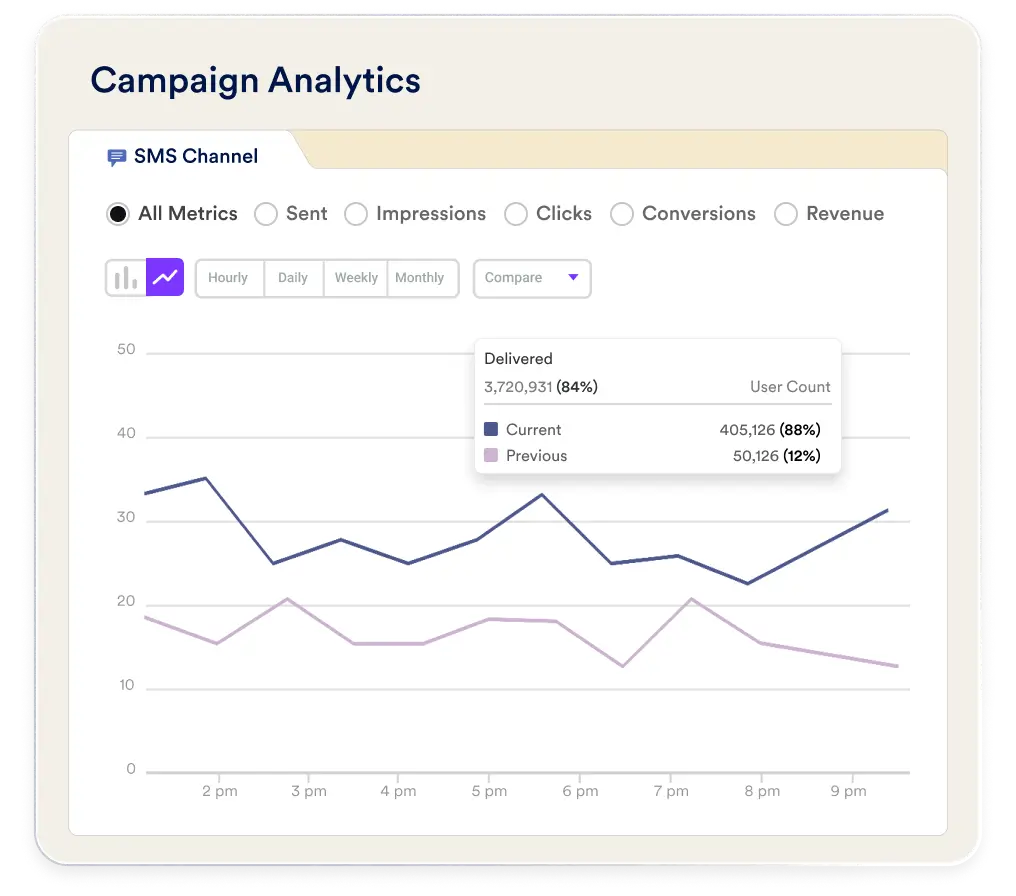Select the Clicks radio button
The image size is (1016, 896).
click(516, 214)
